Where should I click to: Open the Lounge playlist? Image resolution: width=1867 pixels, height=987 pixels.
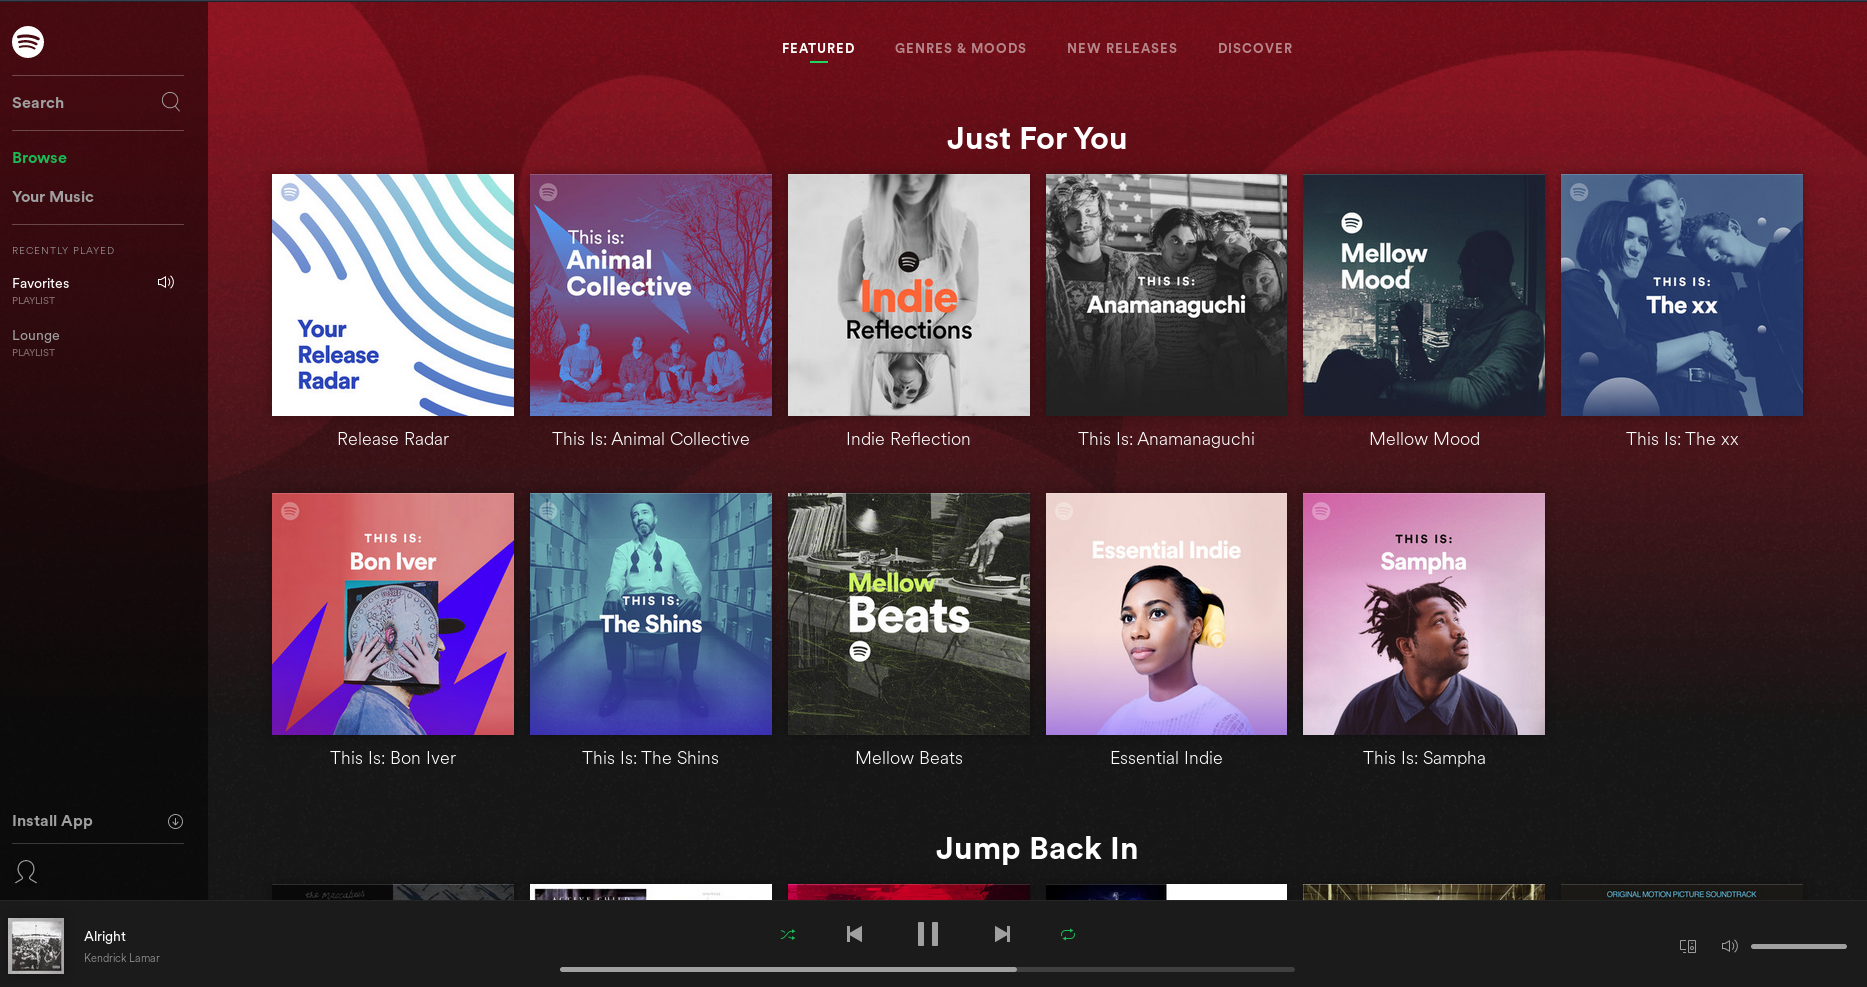click(x=36, y=336)
